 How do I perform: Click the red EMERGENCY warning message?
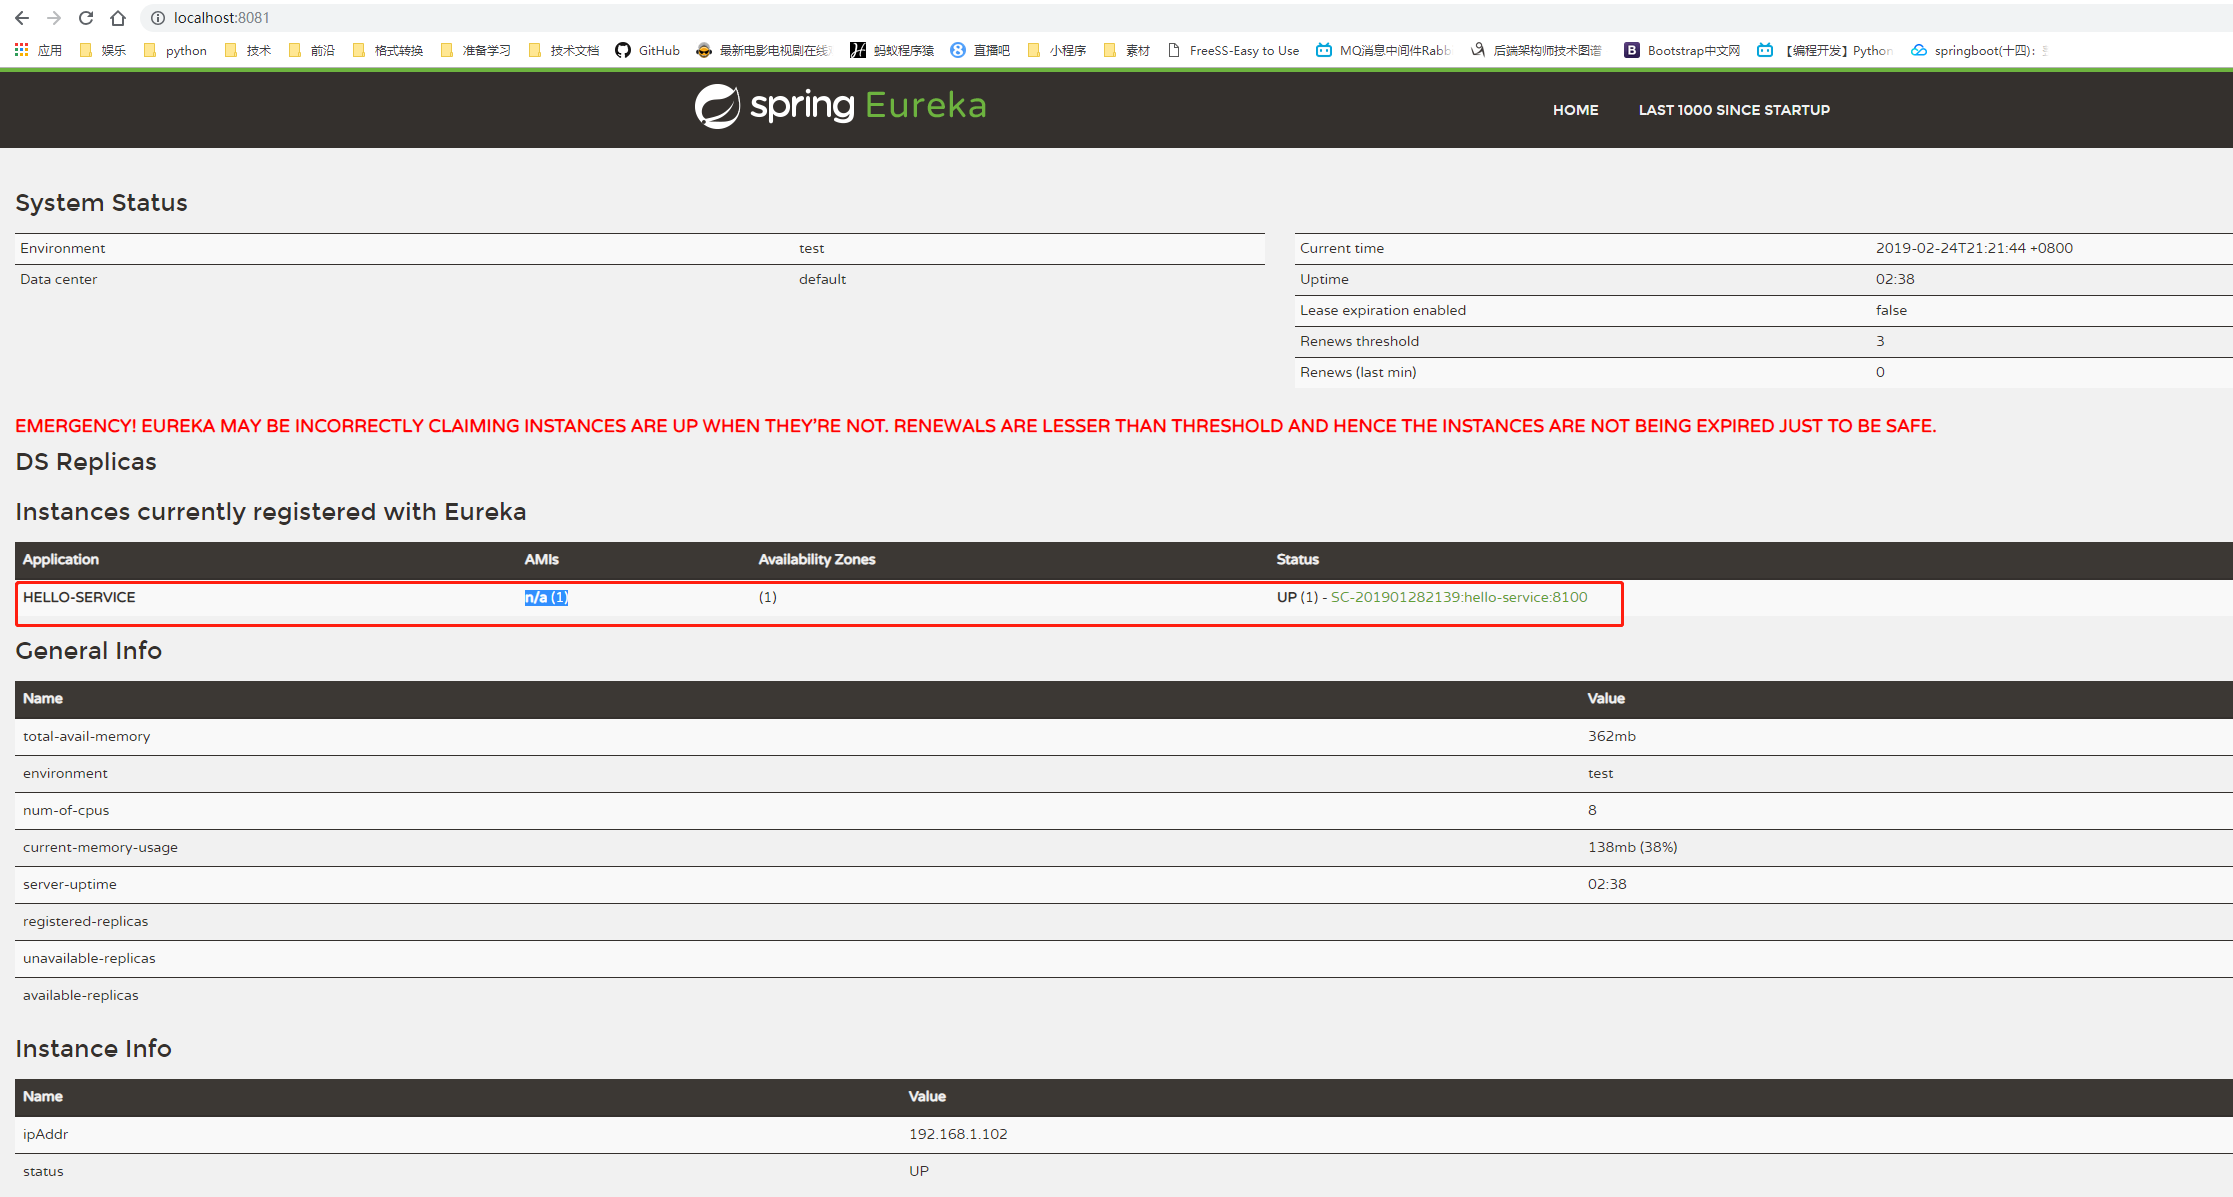(x=975, y=426)
